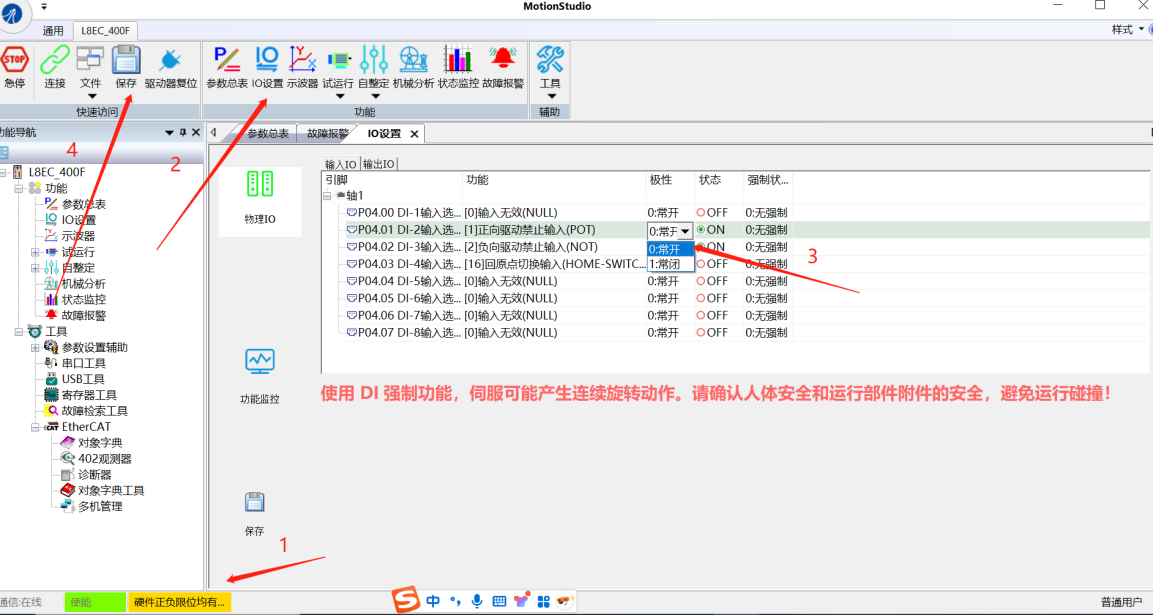Choose 1:常闭 in polarity dropdown list
This screenshot has width=1153, height=615.
670,263
